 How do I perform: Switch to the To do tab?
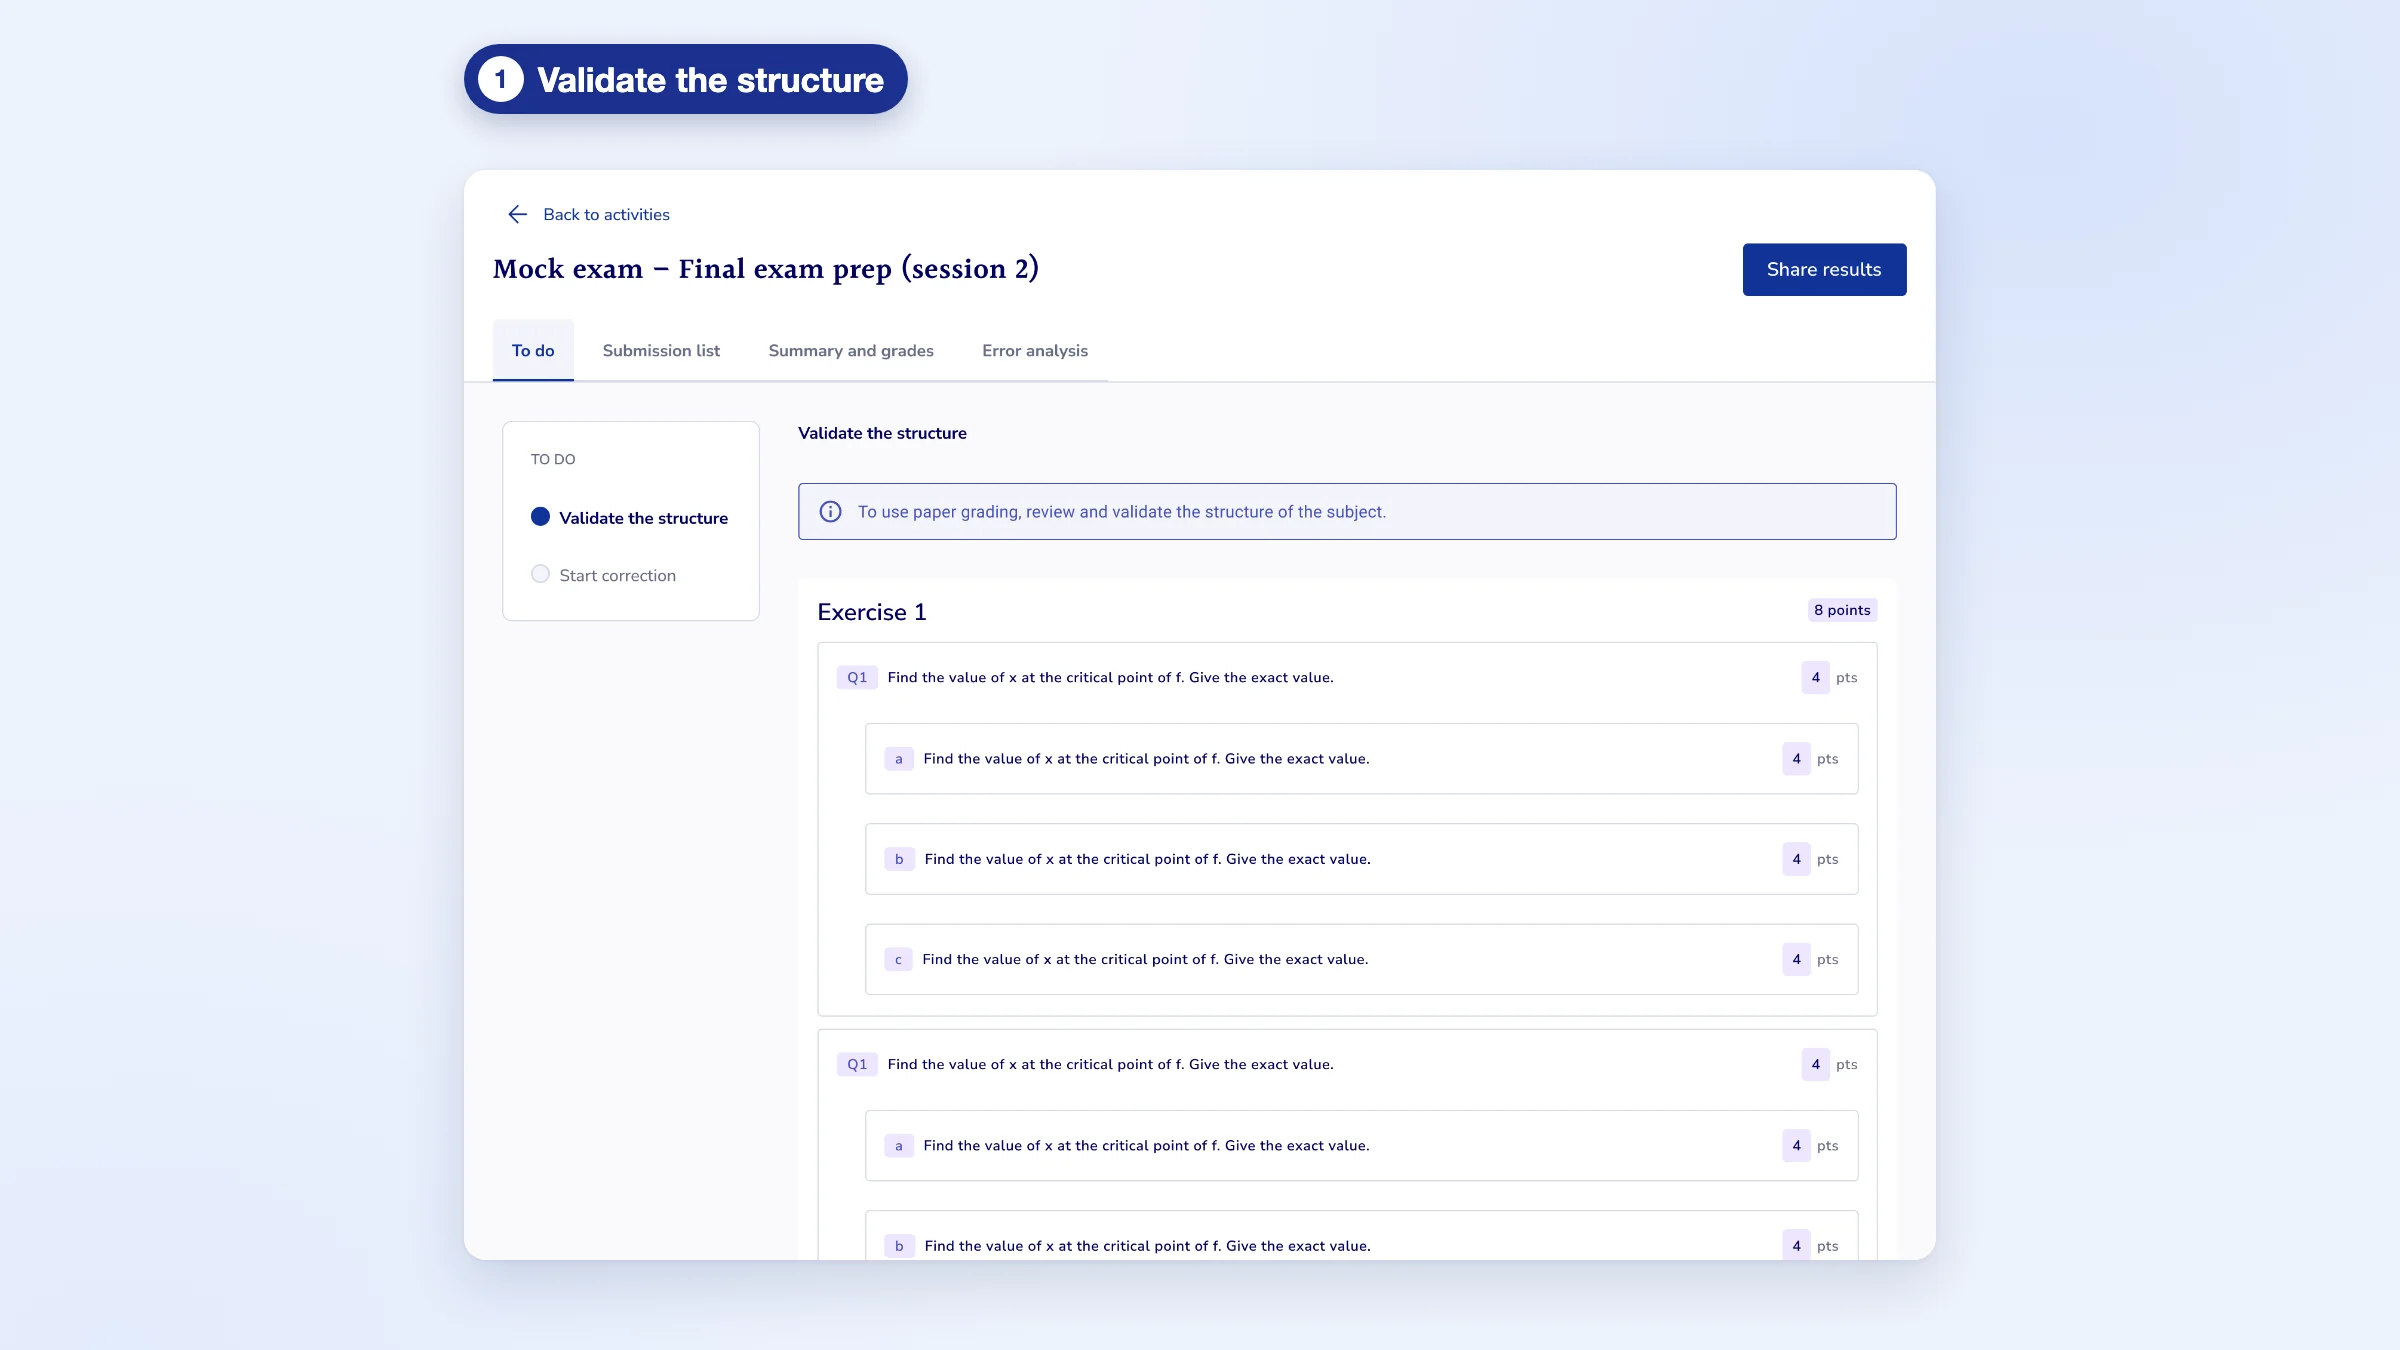coord(533,350)
